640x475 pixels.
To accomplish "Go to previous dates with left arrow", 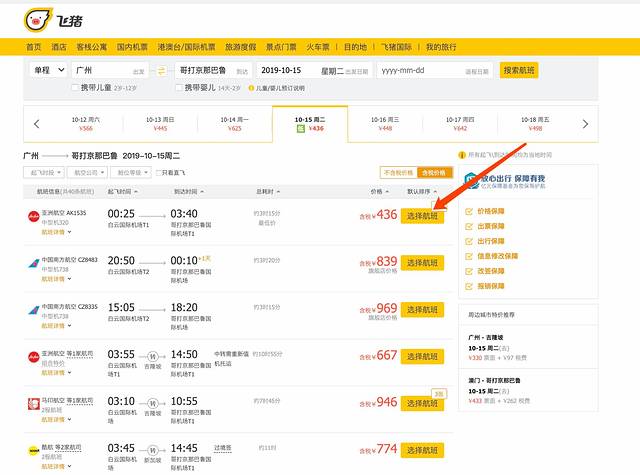I will coord(37,124).
